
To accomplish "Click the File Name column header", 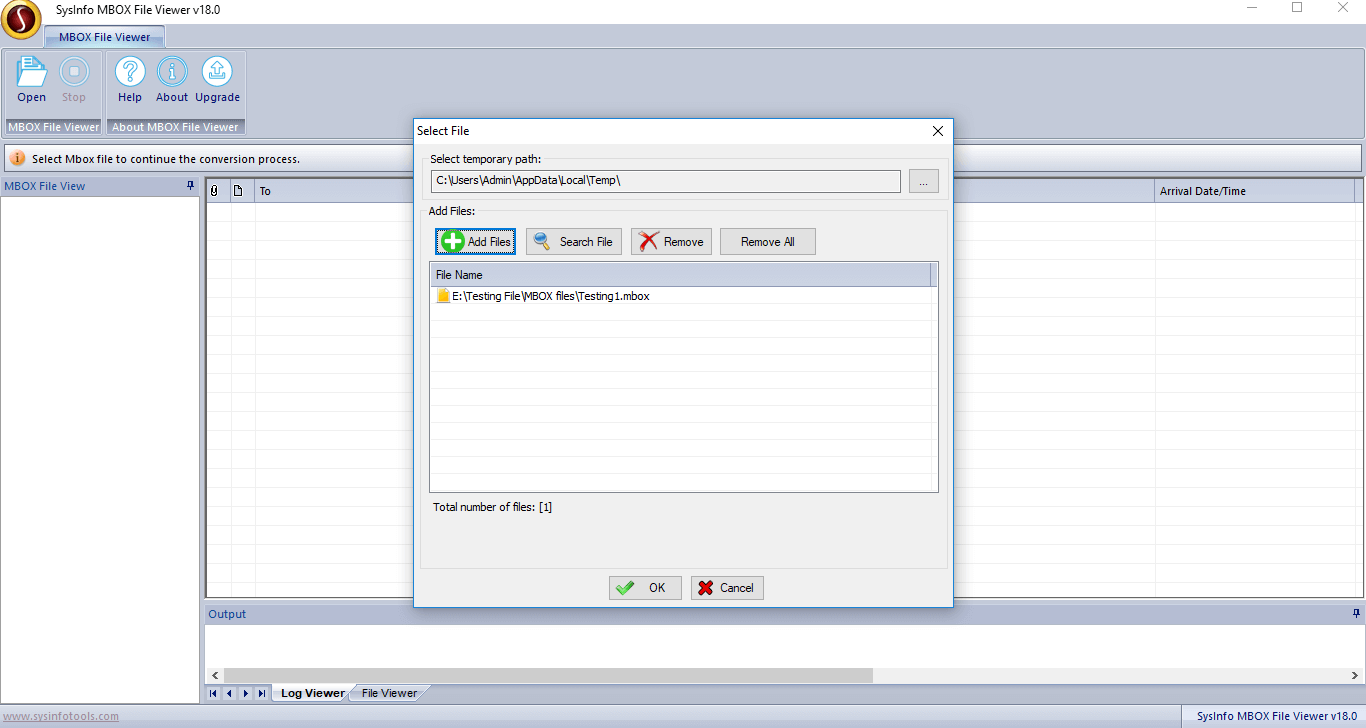I will point(680,275).
